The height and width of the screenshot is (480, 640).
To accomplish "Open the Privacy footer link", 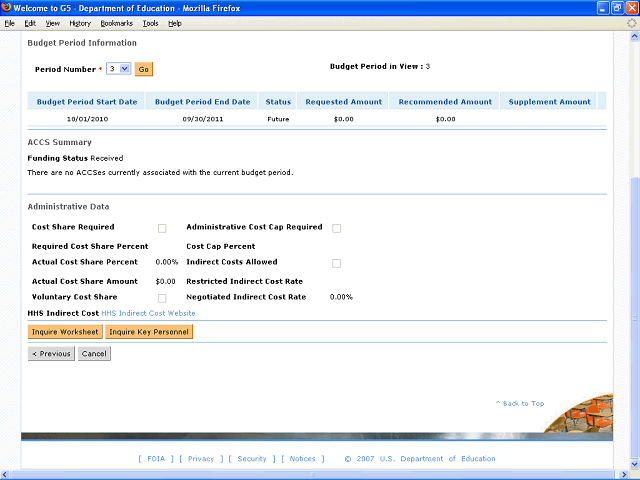I will pos(201,459).
